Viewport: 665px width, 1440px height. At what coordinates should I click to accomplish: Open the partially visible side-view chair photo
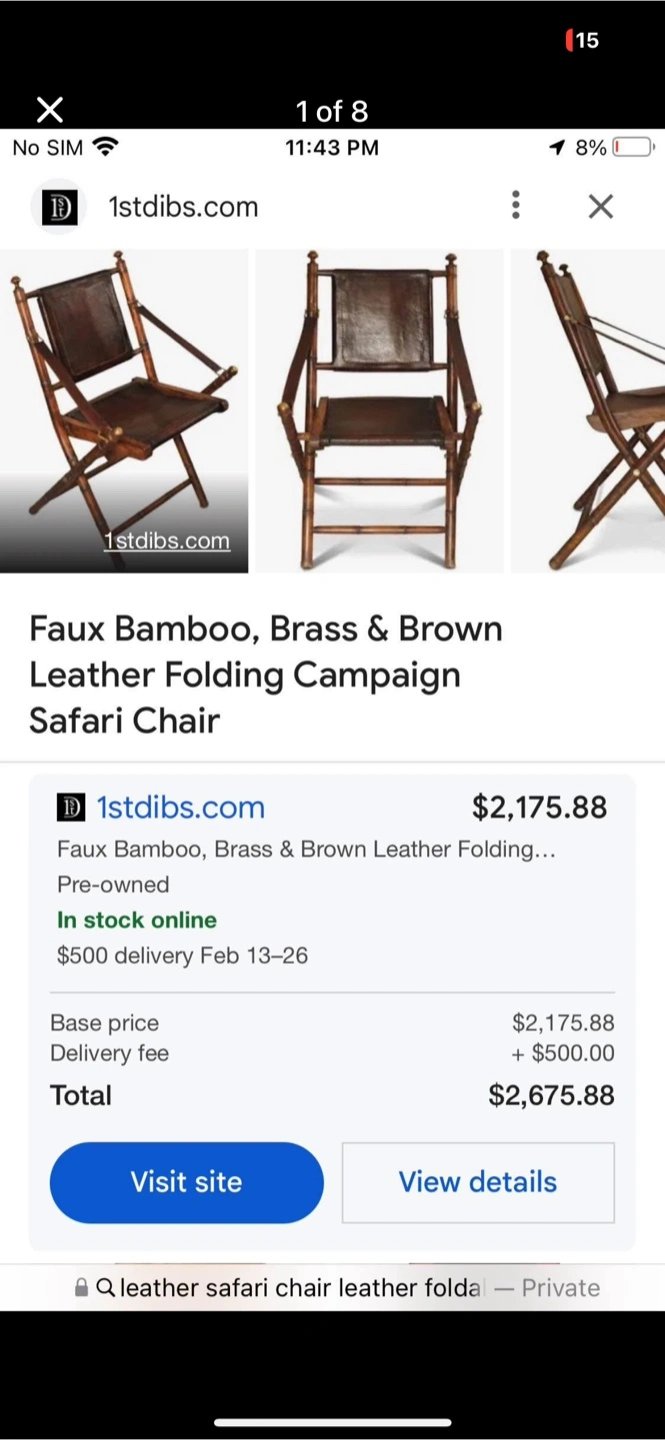click(x=589, y=410)
